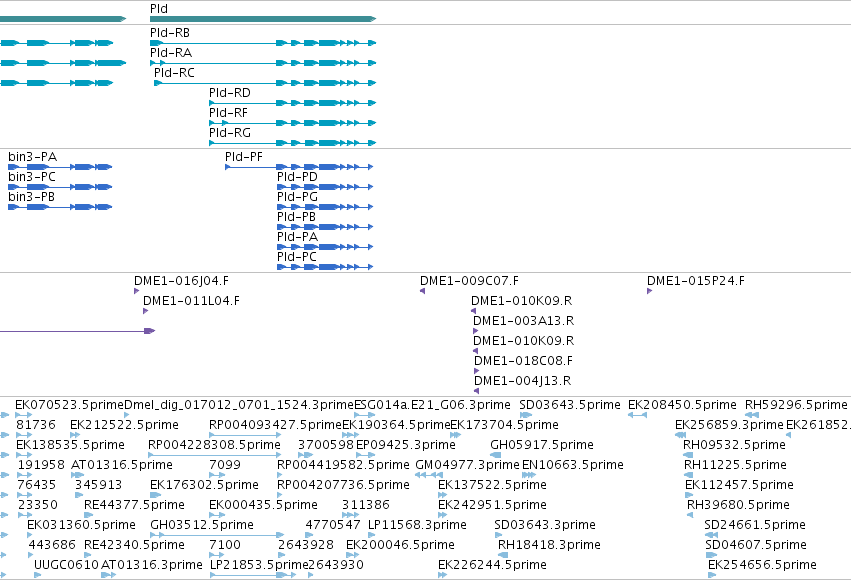Click the EK190364.5prime EST label
Viewport: 851px width, 580px height.
[396, 425]
